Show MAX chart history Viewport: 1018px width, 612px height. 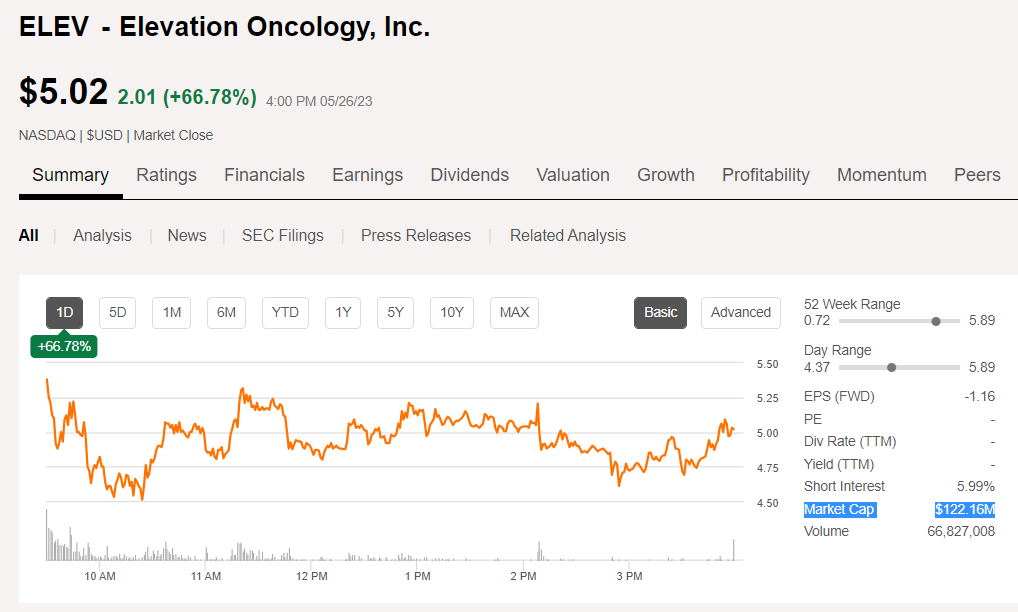[514, 312]
